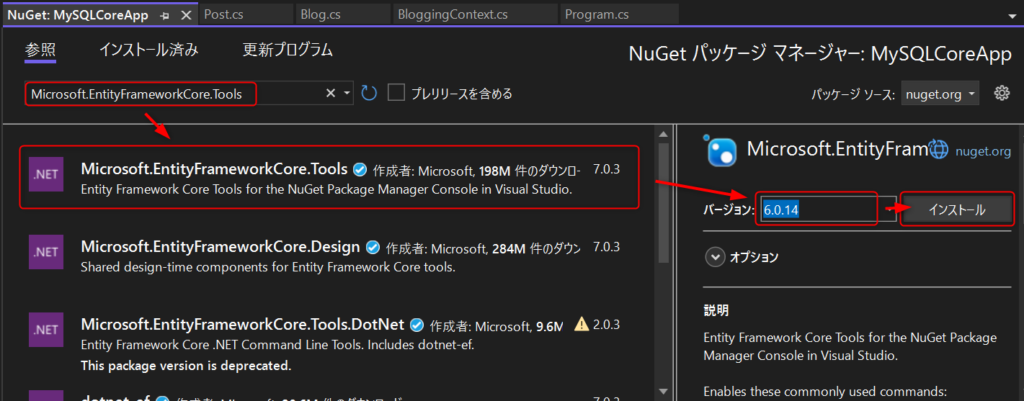Click the refresh search results icon
Screen dimensions: 1024x401
369,94
